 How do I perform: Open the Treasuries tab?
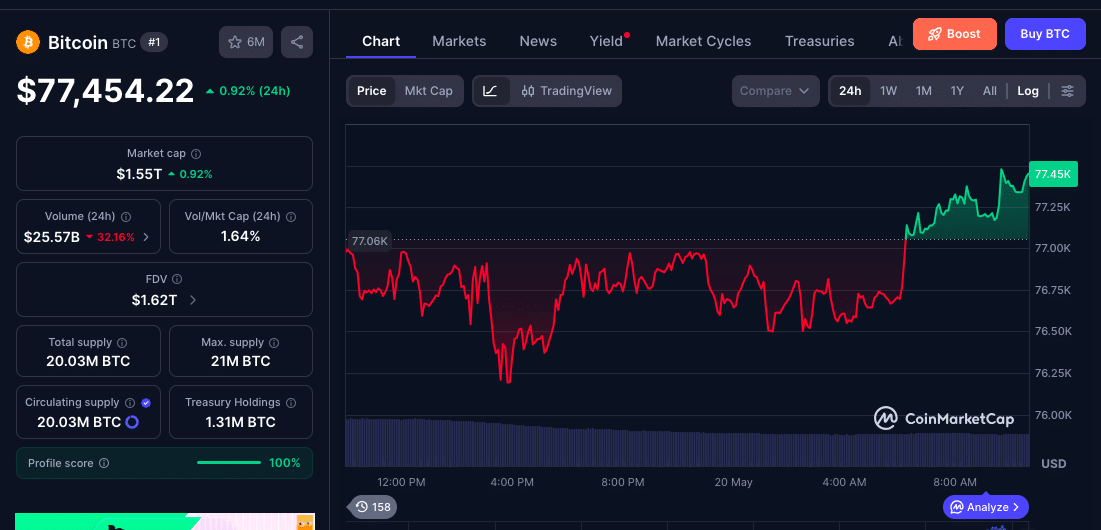click(819, 41)
